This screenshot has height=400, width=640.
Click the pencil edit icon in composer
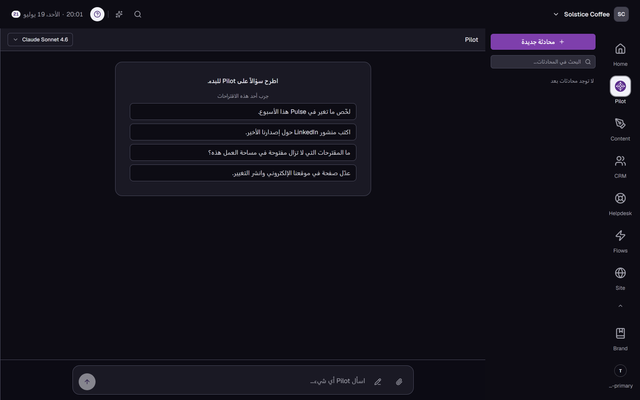pos(378,382)
